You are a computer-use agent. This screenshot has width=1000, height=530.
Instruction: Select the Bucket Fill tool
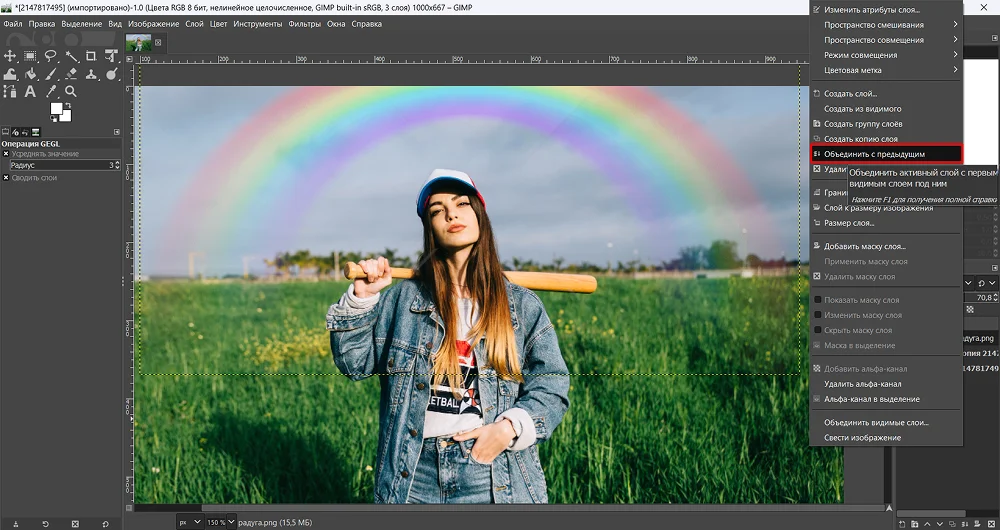pos(30,74)
